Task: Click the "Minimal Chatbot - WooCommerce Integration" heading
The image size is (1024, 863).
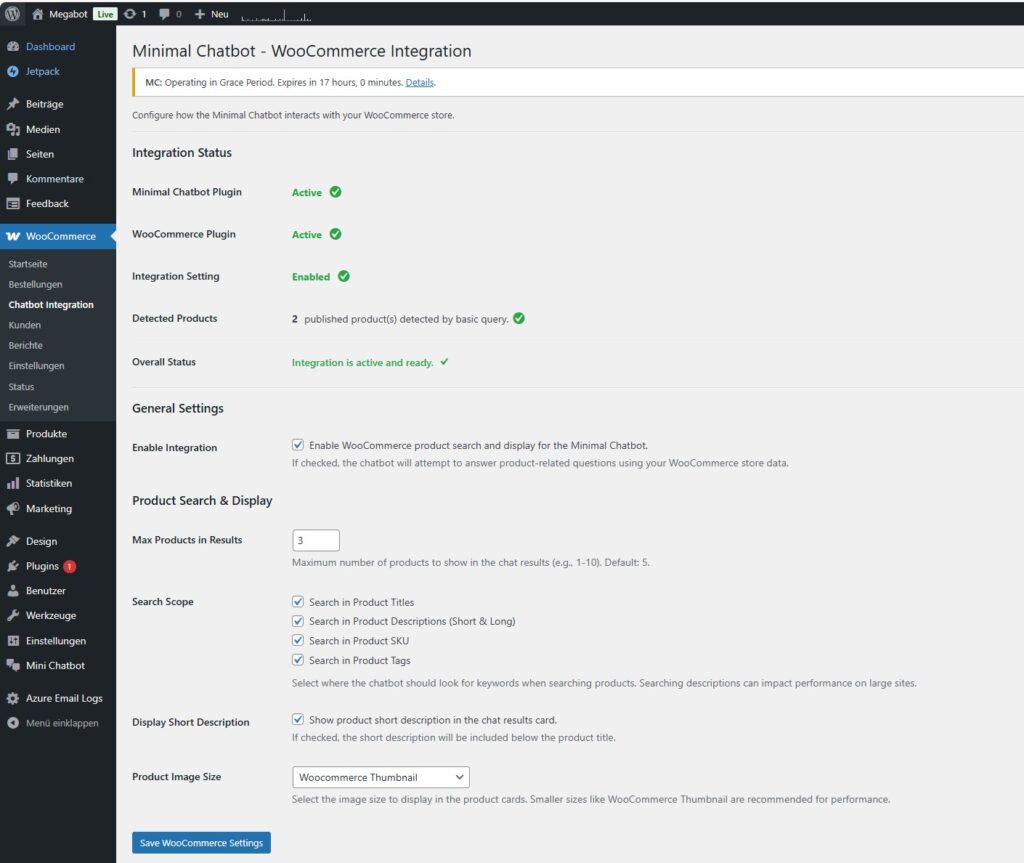Action: (302, 51)
